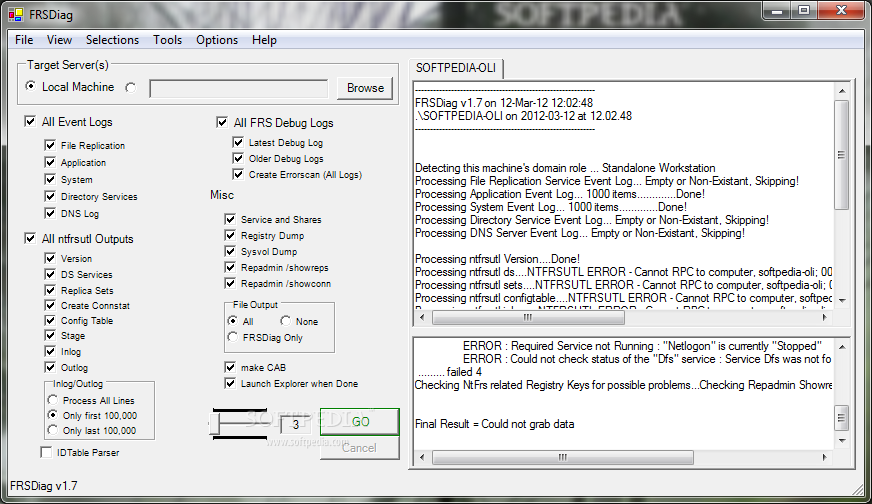This screenshot has width=872, height=504.
Task: Click the target server name input field
Action: [239, 88]
